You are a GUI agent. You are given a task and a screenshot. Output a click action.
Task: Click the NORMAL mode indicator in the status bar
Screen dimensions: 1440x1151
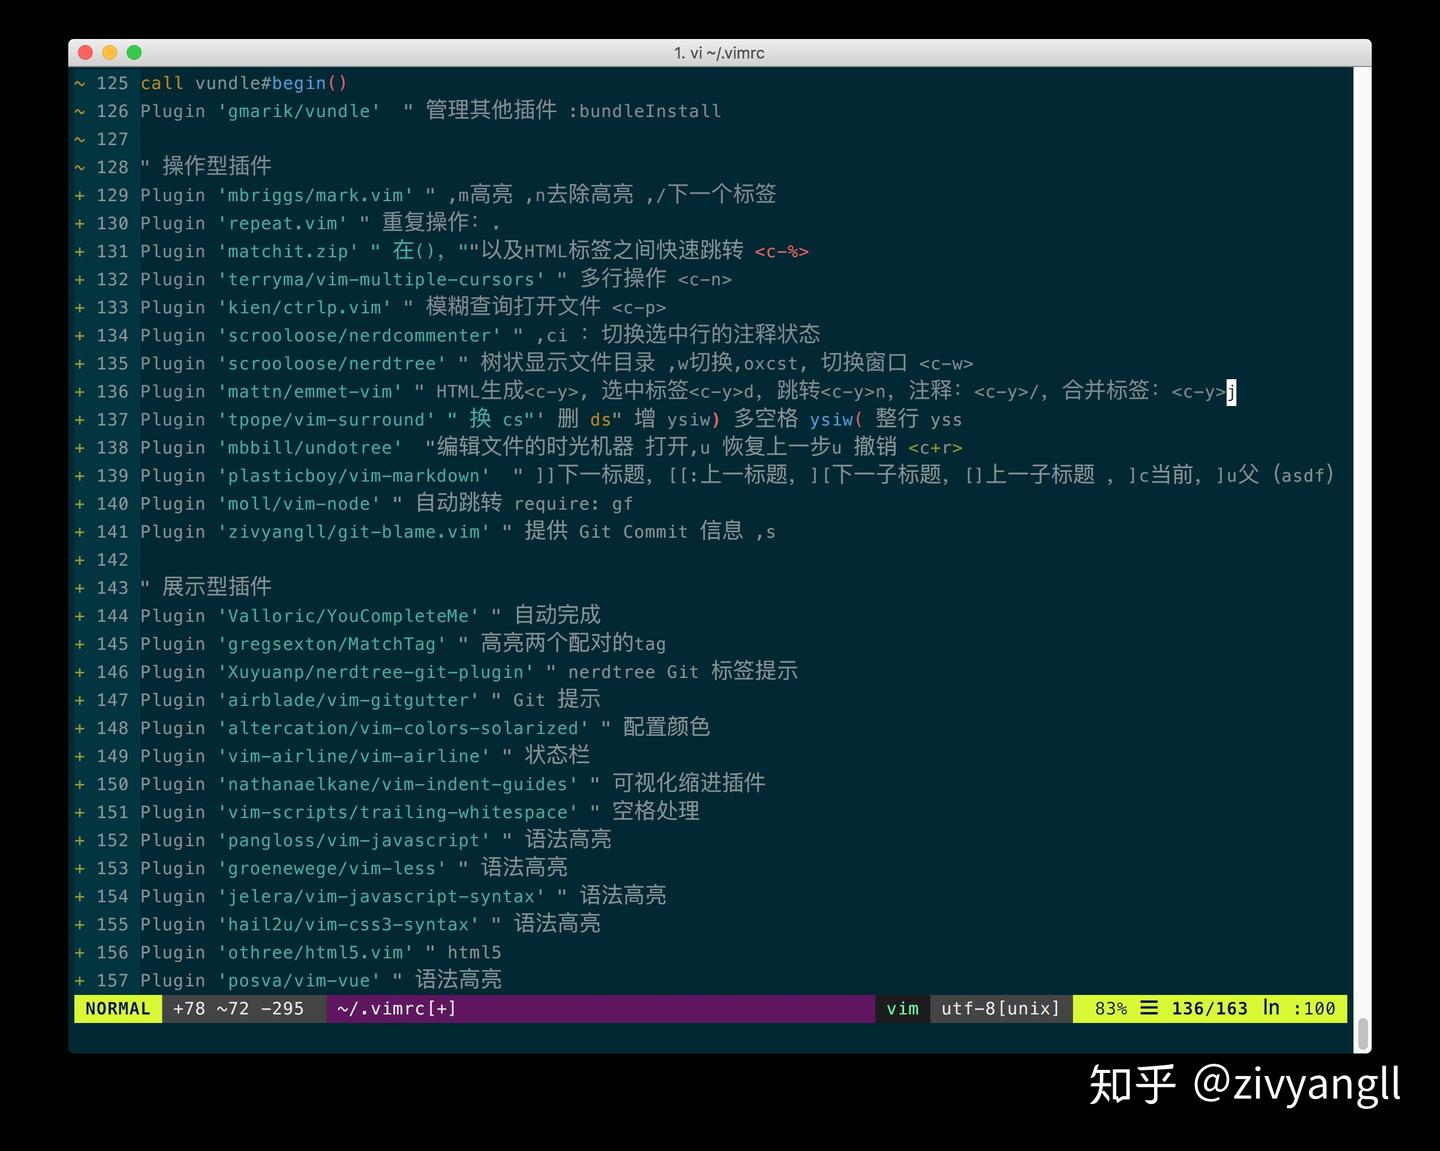(x=117, y=1008)
